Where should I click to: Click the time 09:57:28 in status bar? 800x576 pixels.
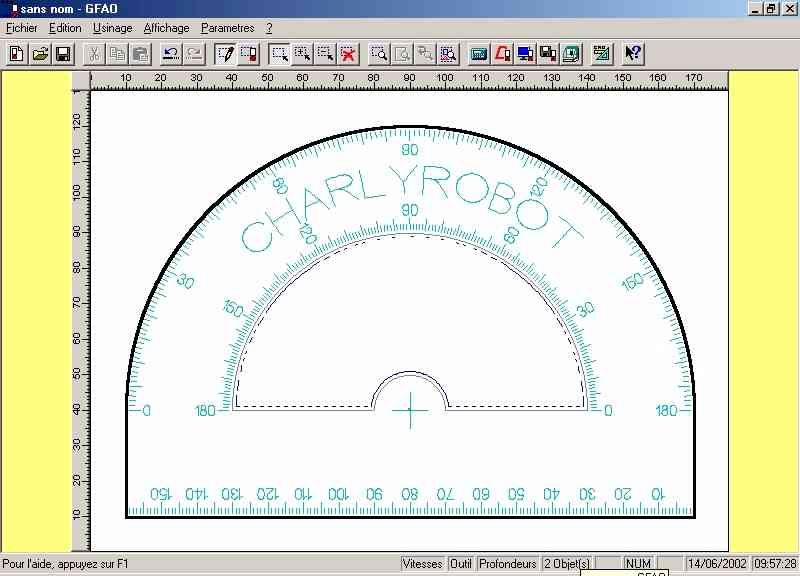(775, 564)
